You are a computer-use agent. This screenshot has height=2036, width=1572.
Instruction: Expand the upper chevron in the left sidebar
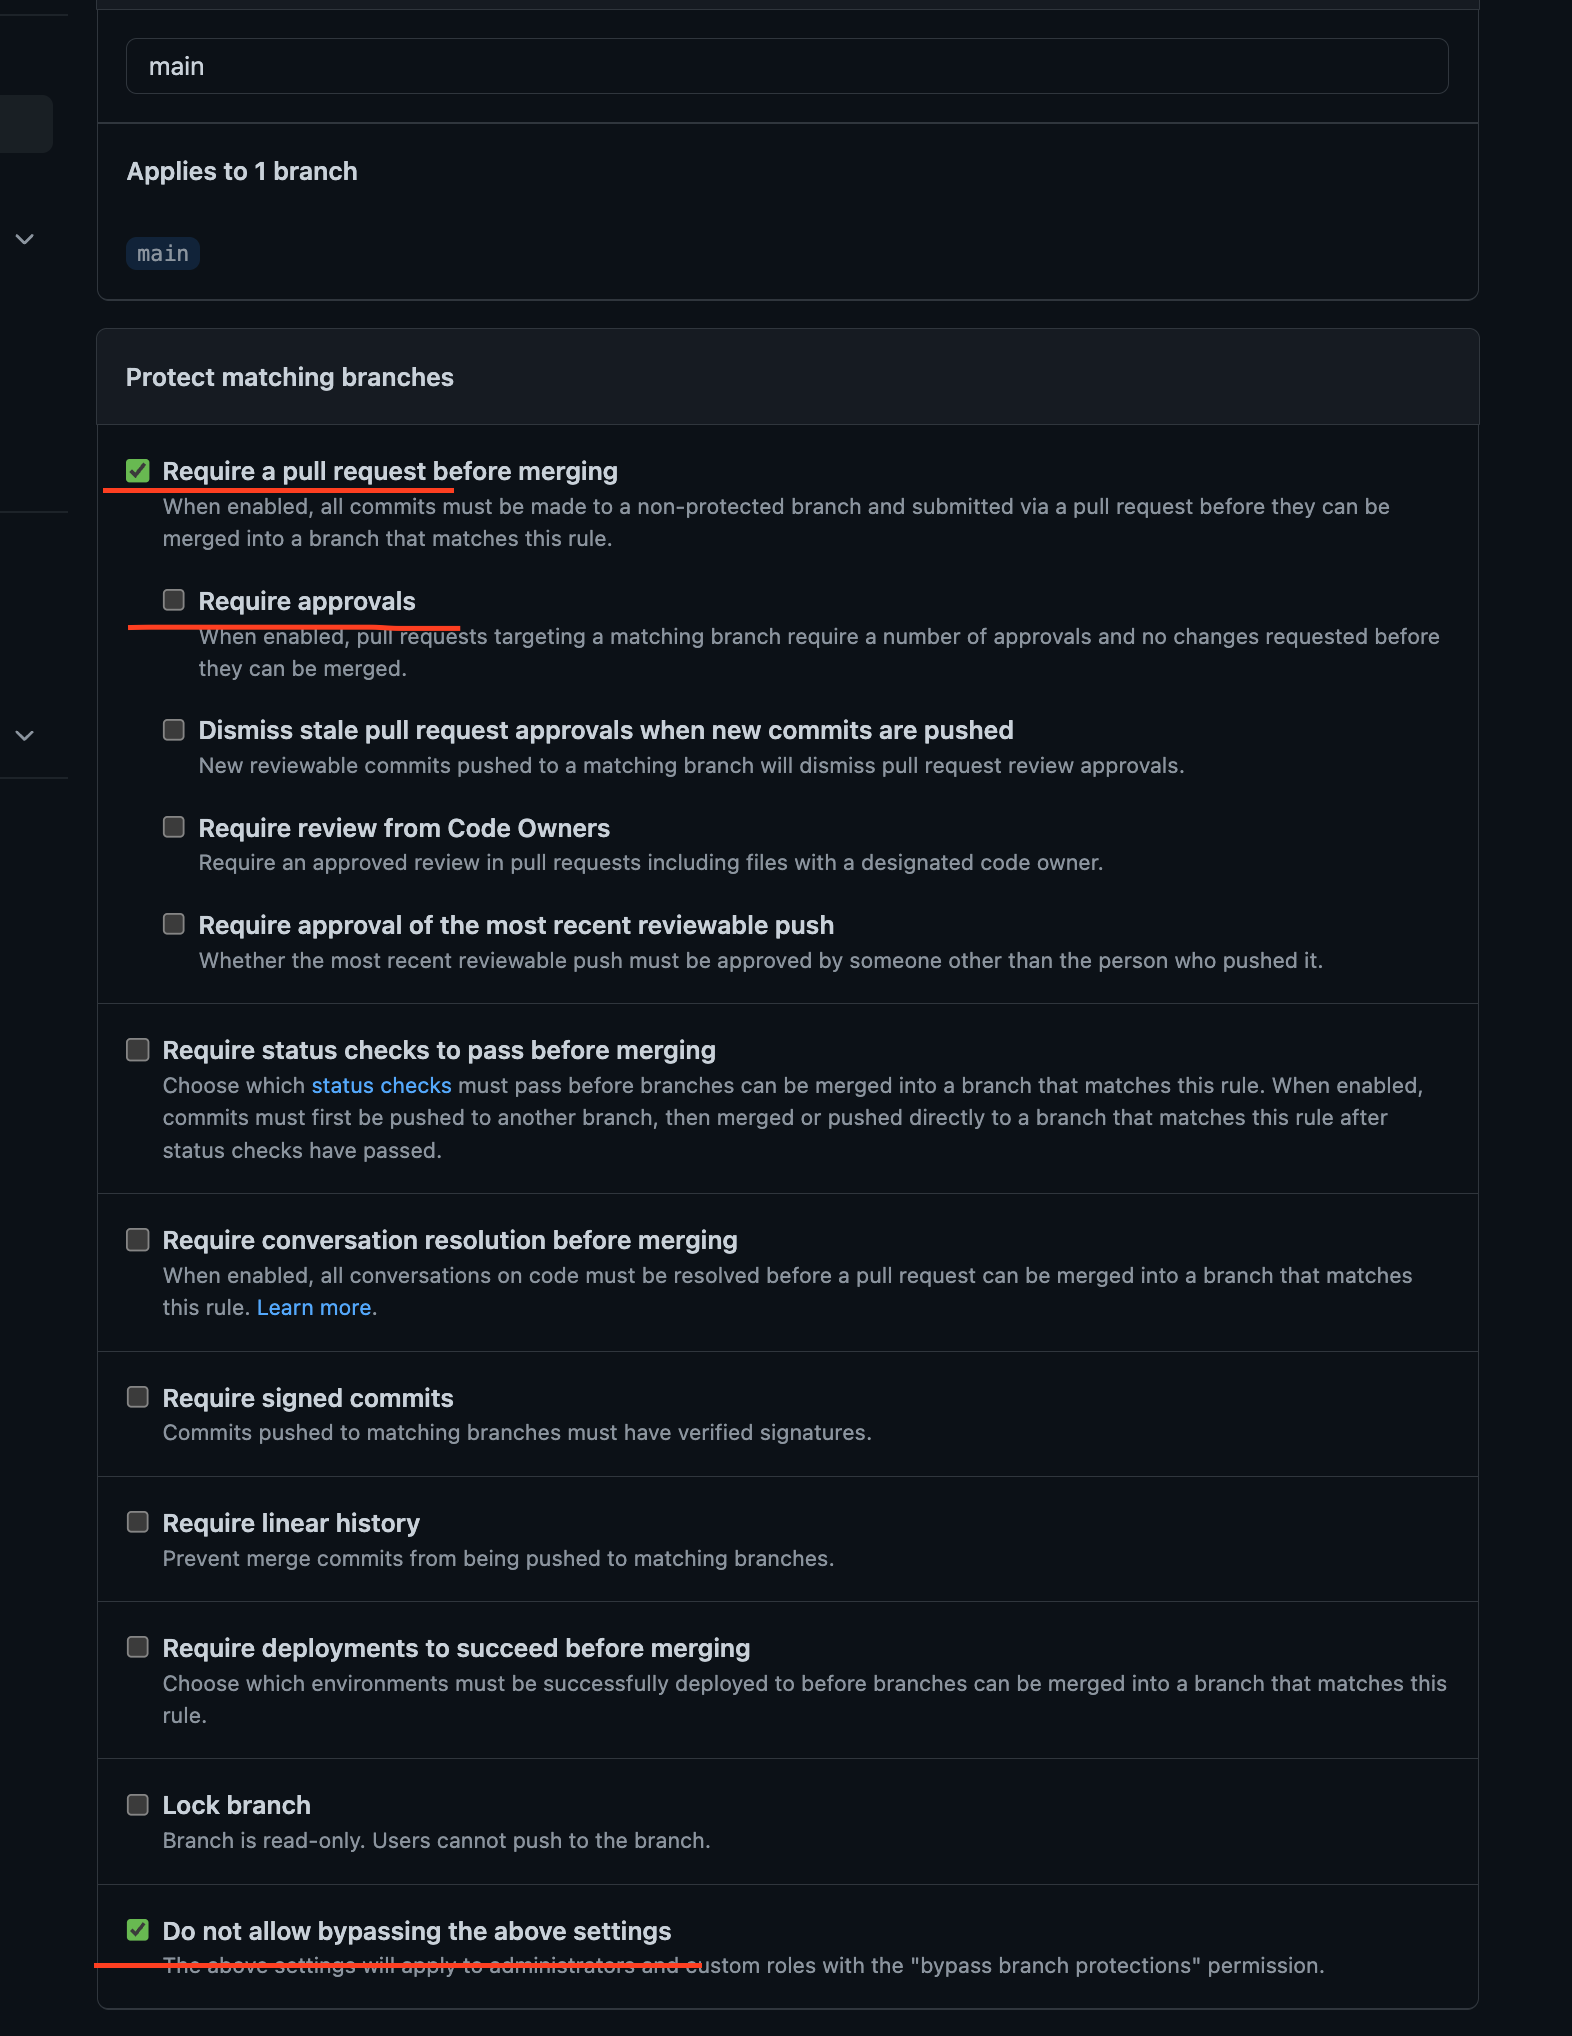[x=25, y=239]
